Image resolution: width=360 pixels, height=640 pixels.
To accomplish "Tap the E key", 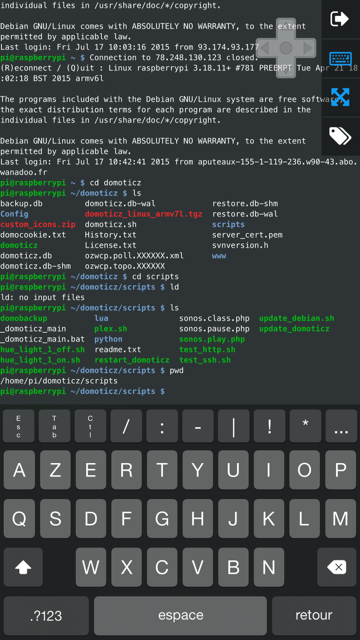I will pos(91,470).
